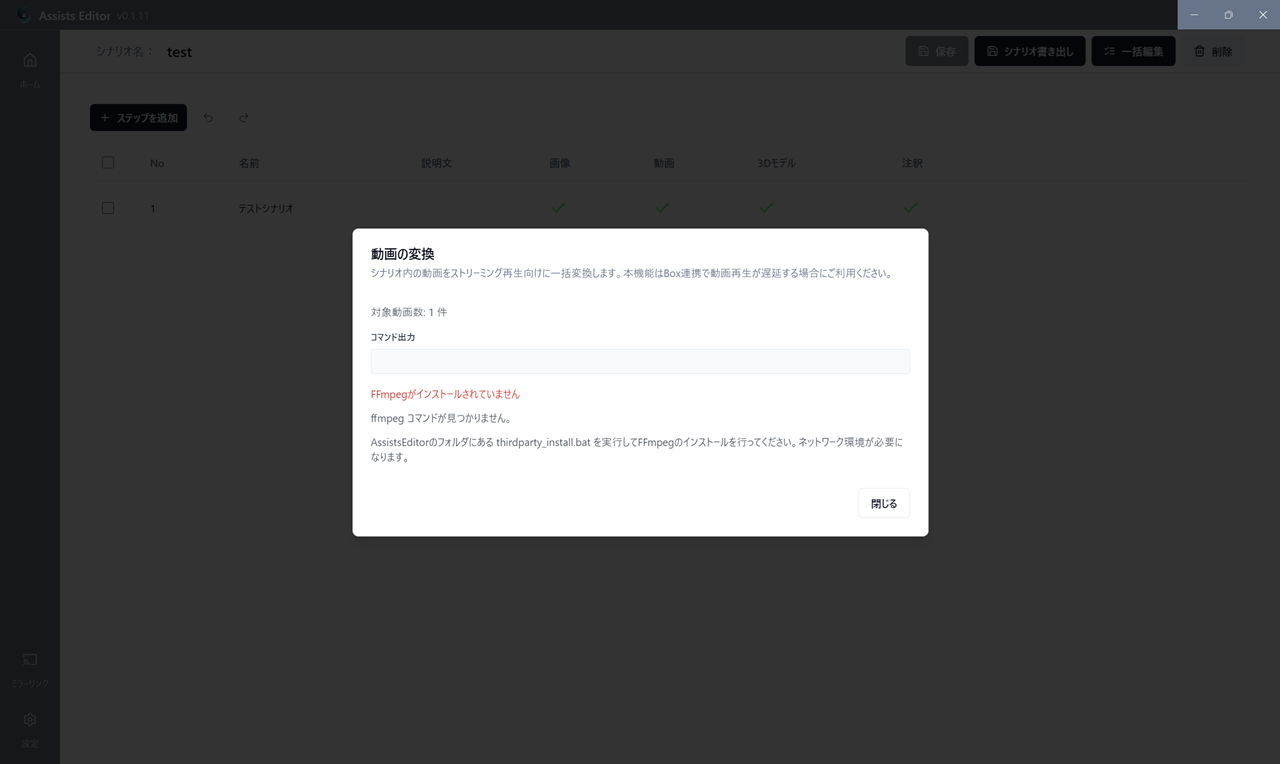Click the 削除 trash icon button
Image resolution: width=1280 pixels, height=764 pixels.
coord(1213,51)
